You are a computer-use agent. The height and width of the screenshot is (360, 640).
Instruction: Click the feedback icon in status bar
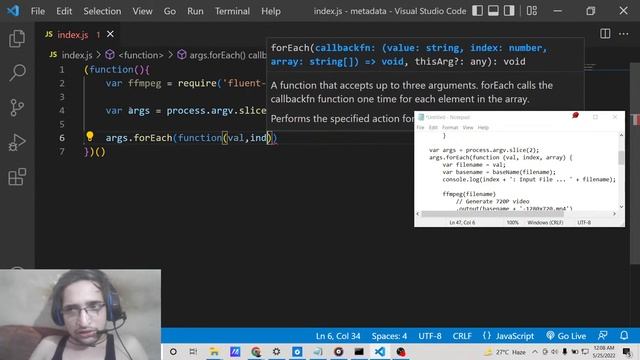coord(602,336)
